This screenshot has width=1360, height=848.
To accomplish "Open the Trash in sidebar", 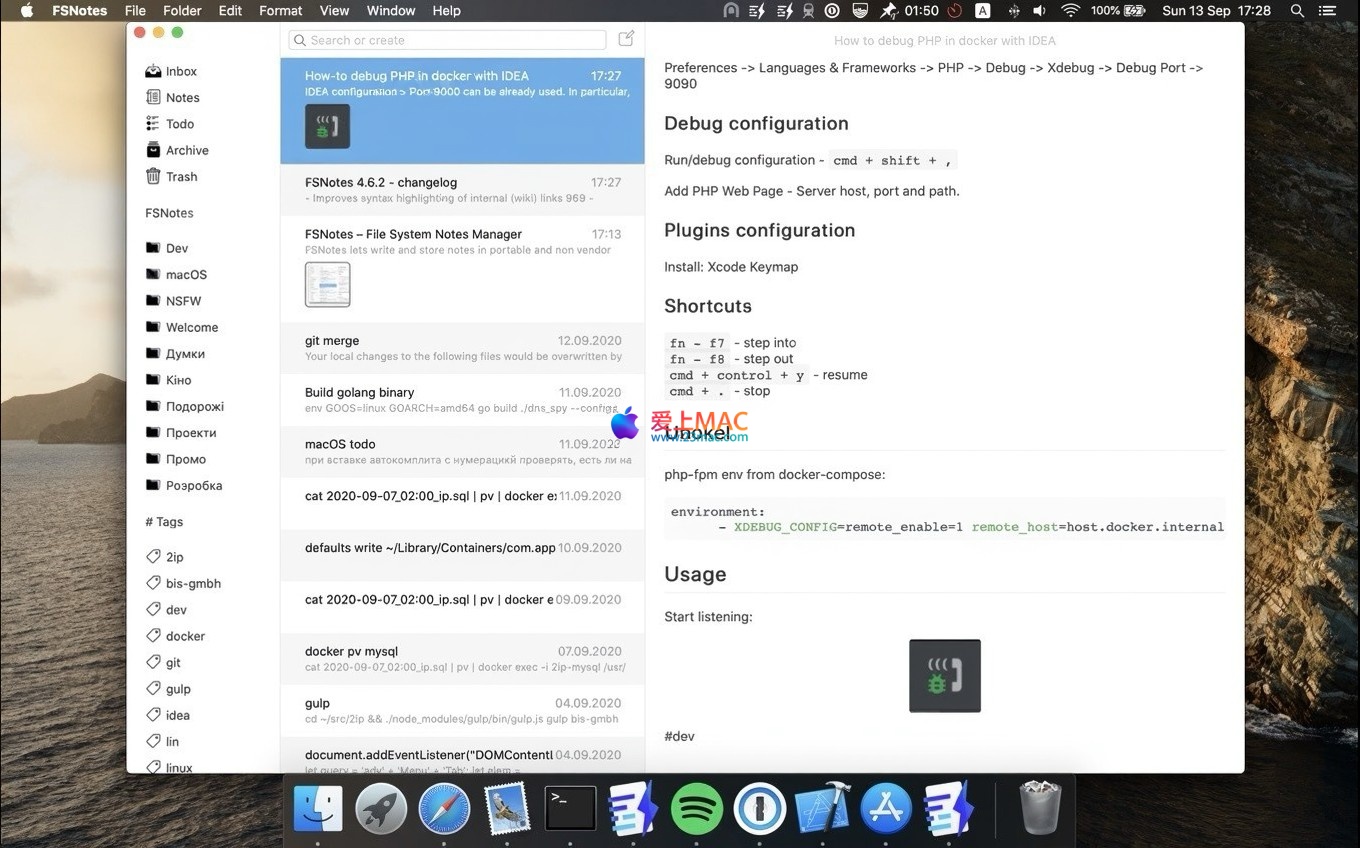I will 181,176.
